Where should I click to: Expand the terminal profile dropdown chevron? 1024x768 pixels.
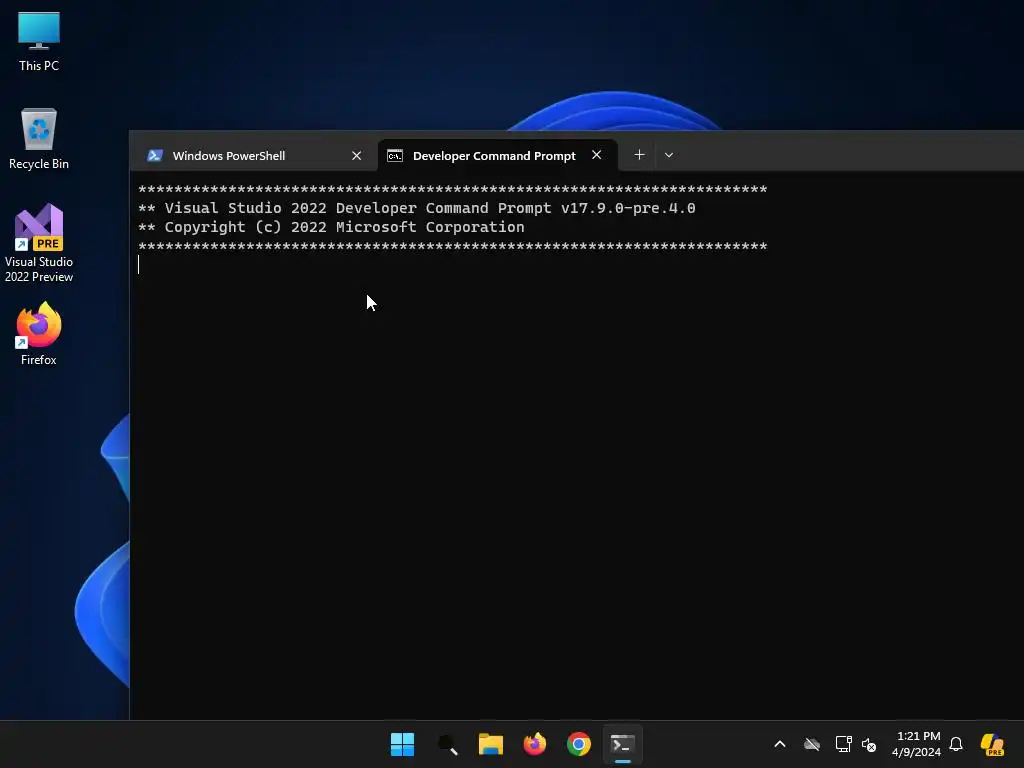[x=669, y=155]
